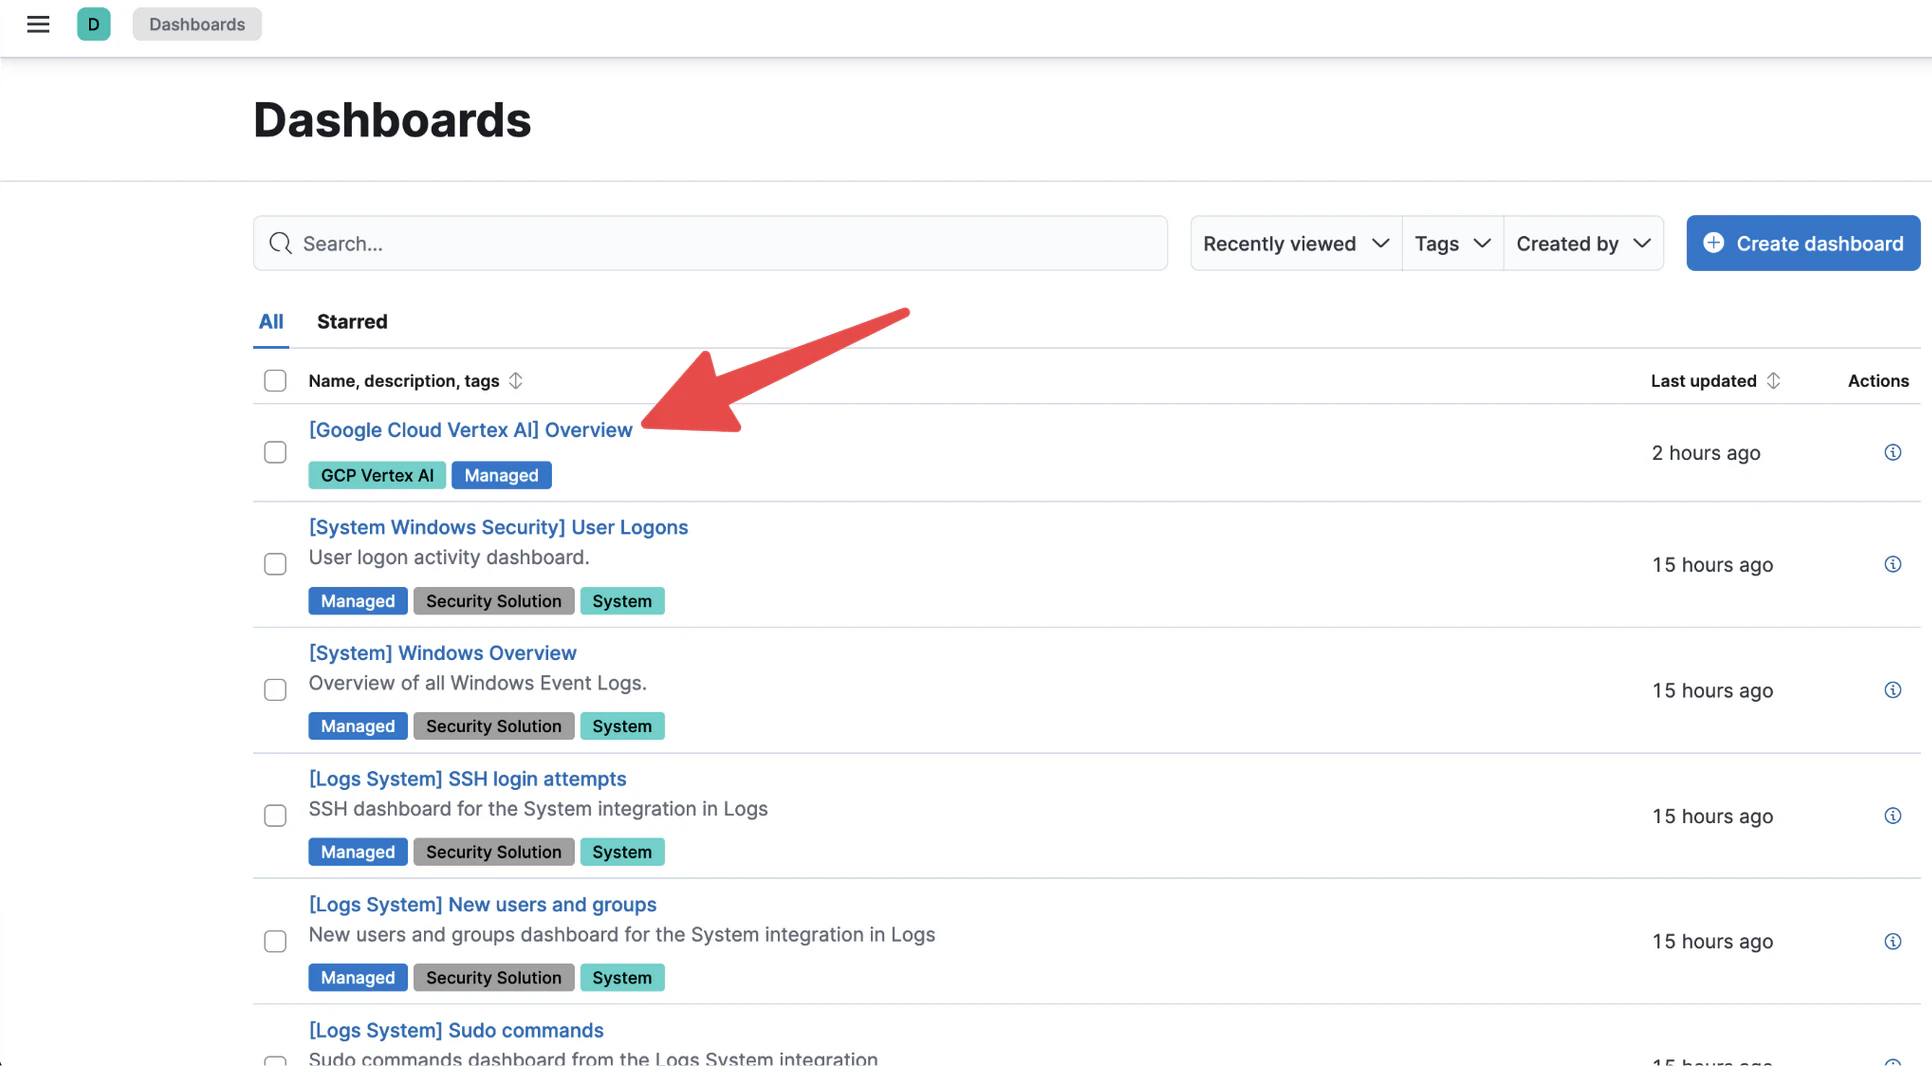Check the Google Cloud Vertex AI Overview row
This screenshot has width=1932, height=1078.
coord(275,453)
